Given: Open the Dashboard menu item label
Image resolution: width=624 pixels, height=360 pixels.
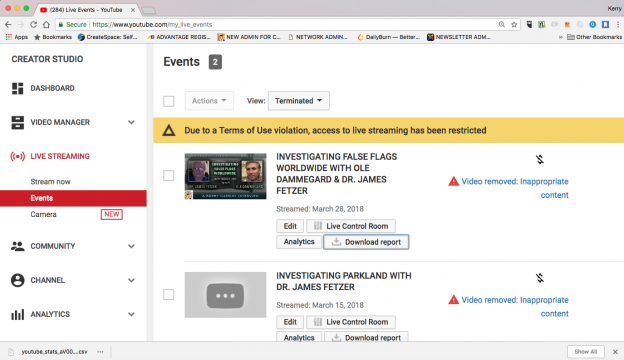Looking at the screenshot, I should [x=53, y=88].
